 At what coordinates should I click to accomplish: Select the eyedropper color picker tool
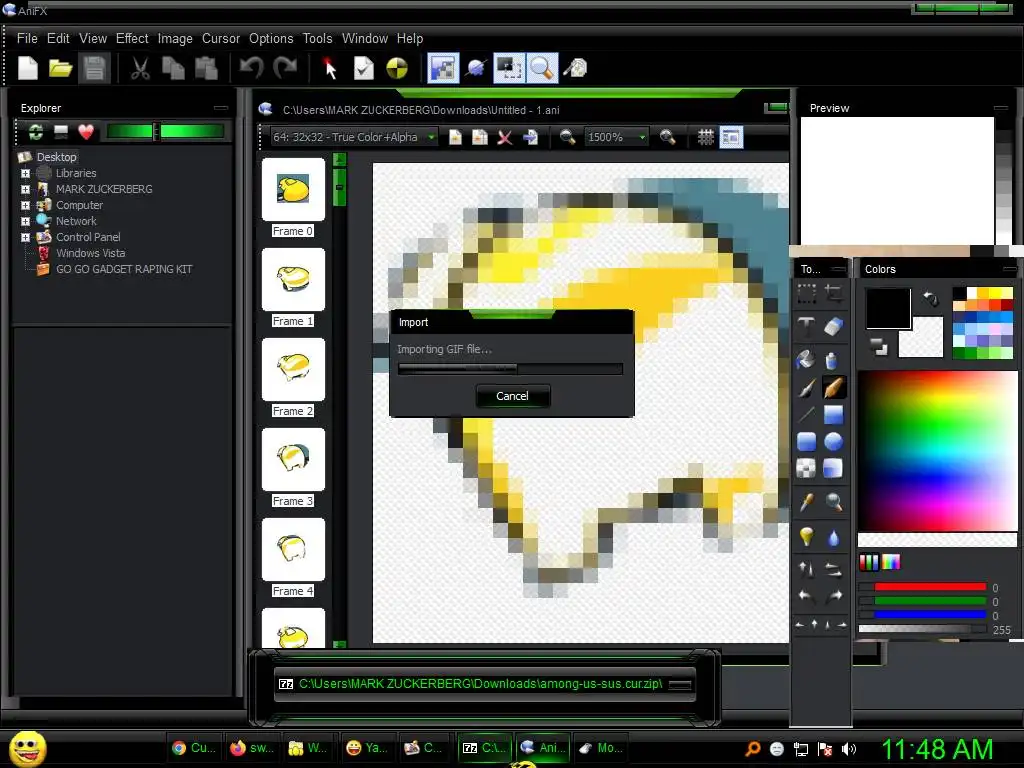click(x=807, y=502)
